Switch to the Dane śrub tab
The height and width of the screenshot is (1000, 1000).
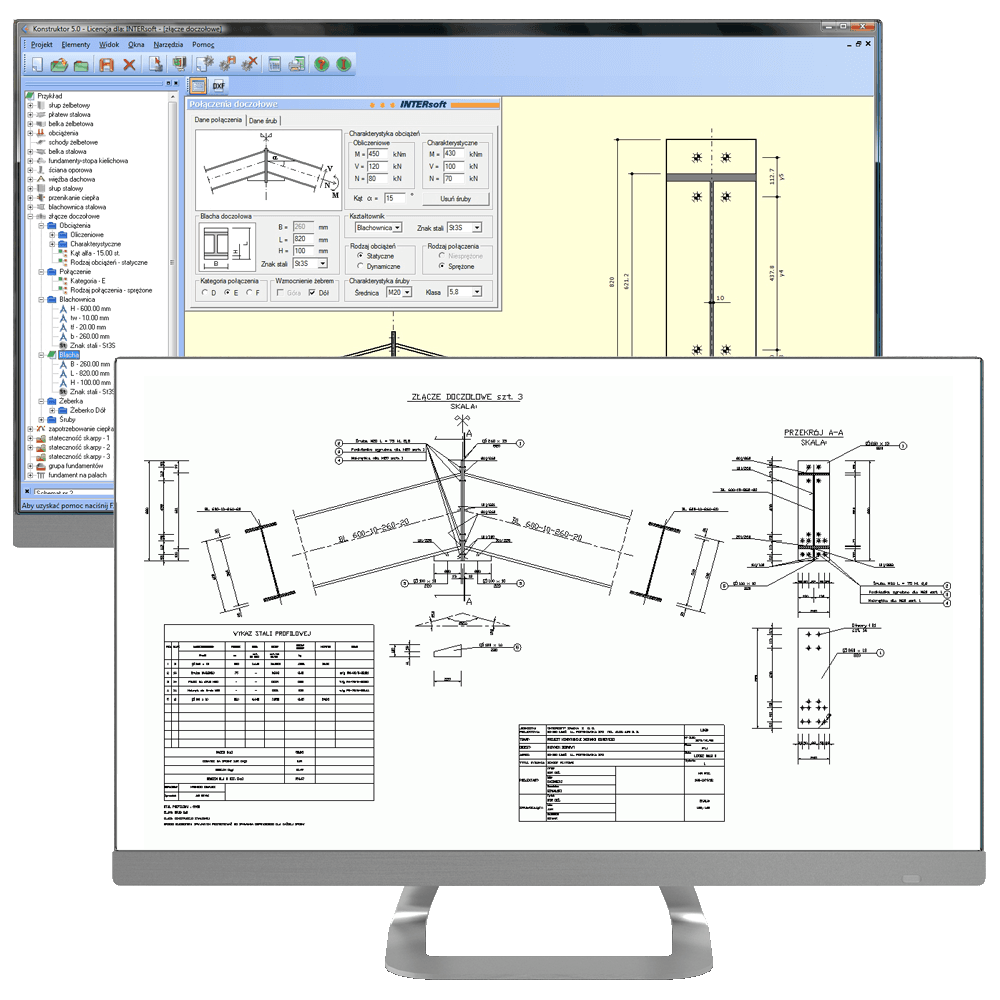pos(263,121)
